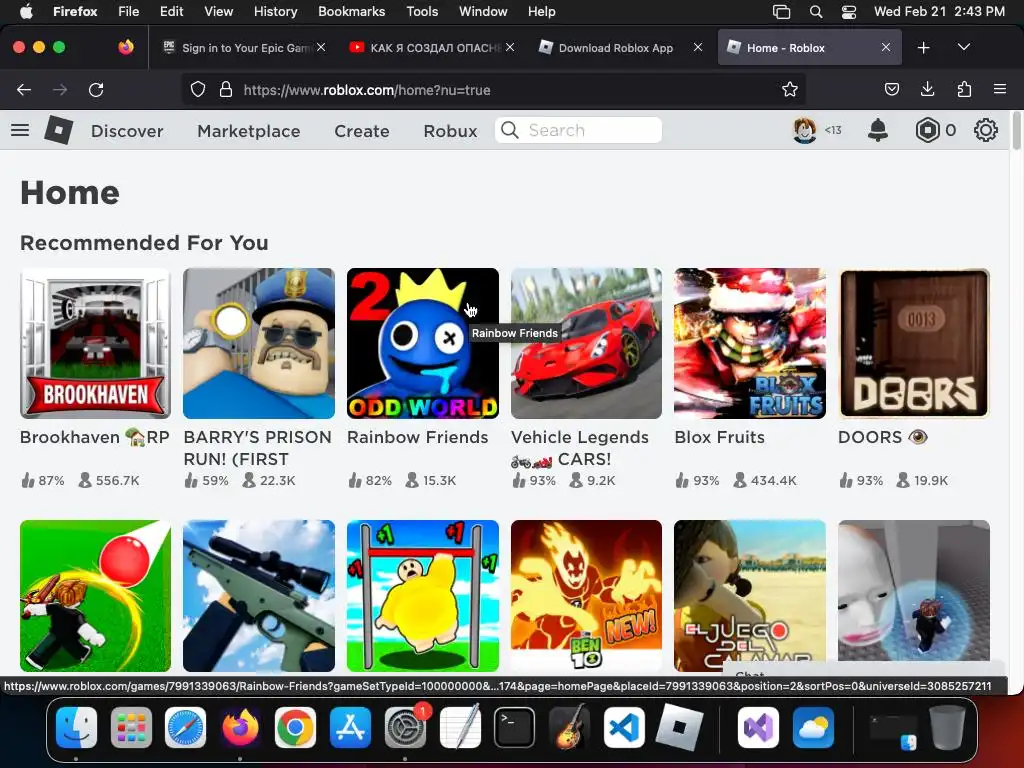Click the Brookhaven RP title text
Screen dimensions: 1024x768
tap(95, 437)
